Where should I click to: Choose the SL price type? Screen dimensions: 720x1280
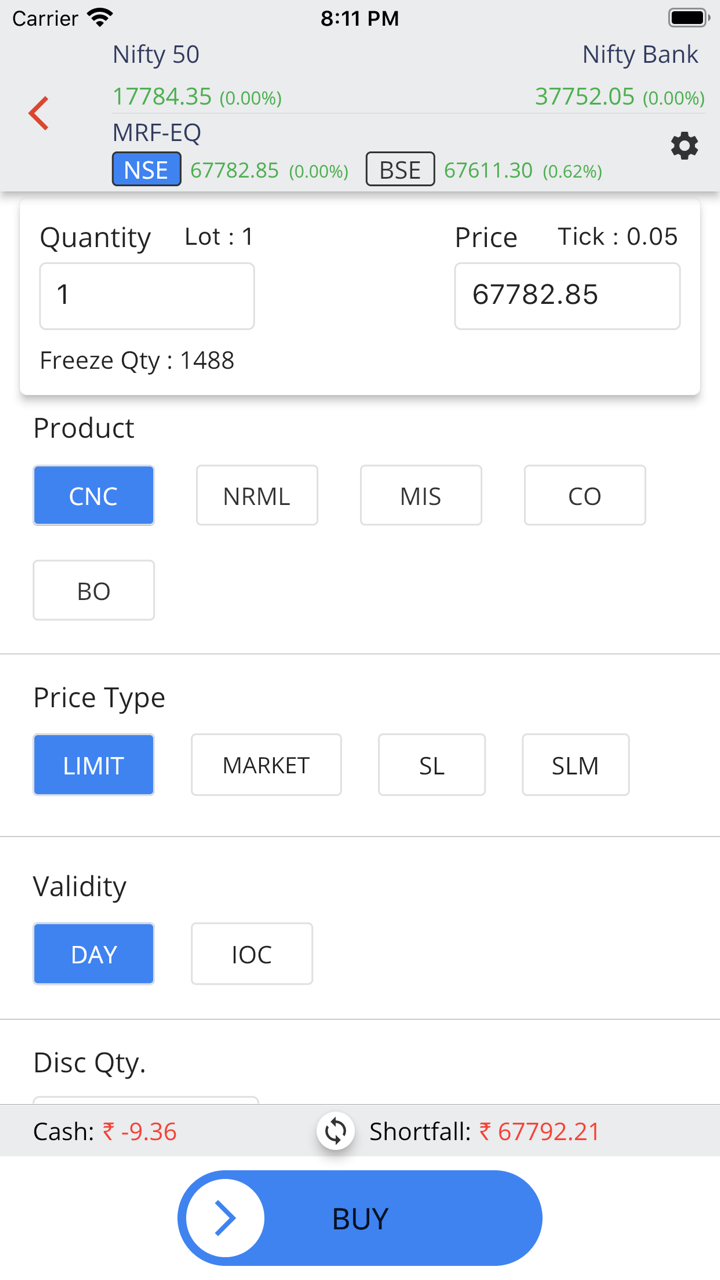point(432,765)
